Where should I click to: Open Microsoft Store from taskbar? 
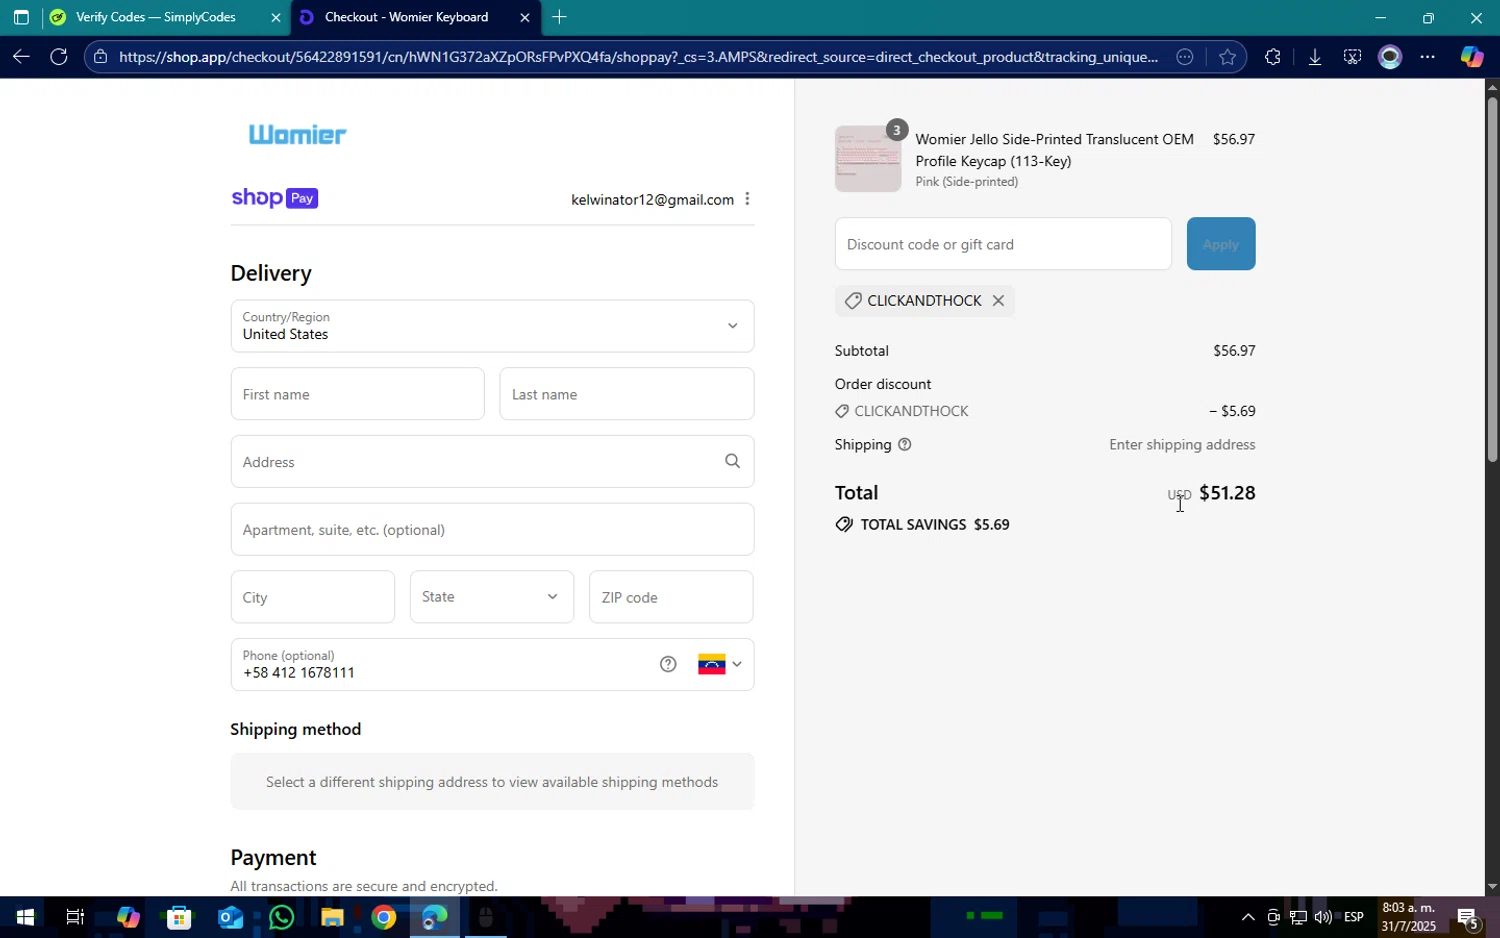(x=179, y=917)
